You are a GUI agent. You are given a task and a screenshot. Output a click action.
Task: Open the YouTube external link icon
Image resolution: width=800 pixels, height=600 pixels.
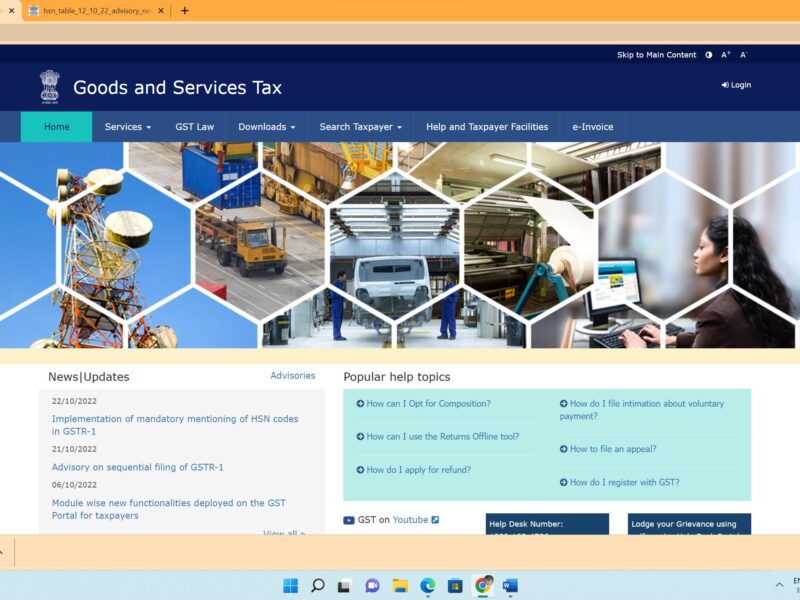click(435, 520)
